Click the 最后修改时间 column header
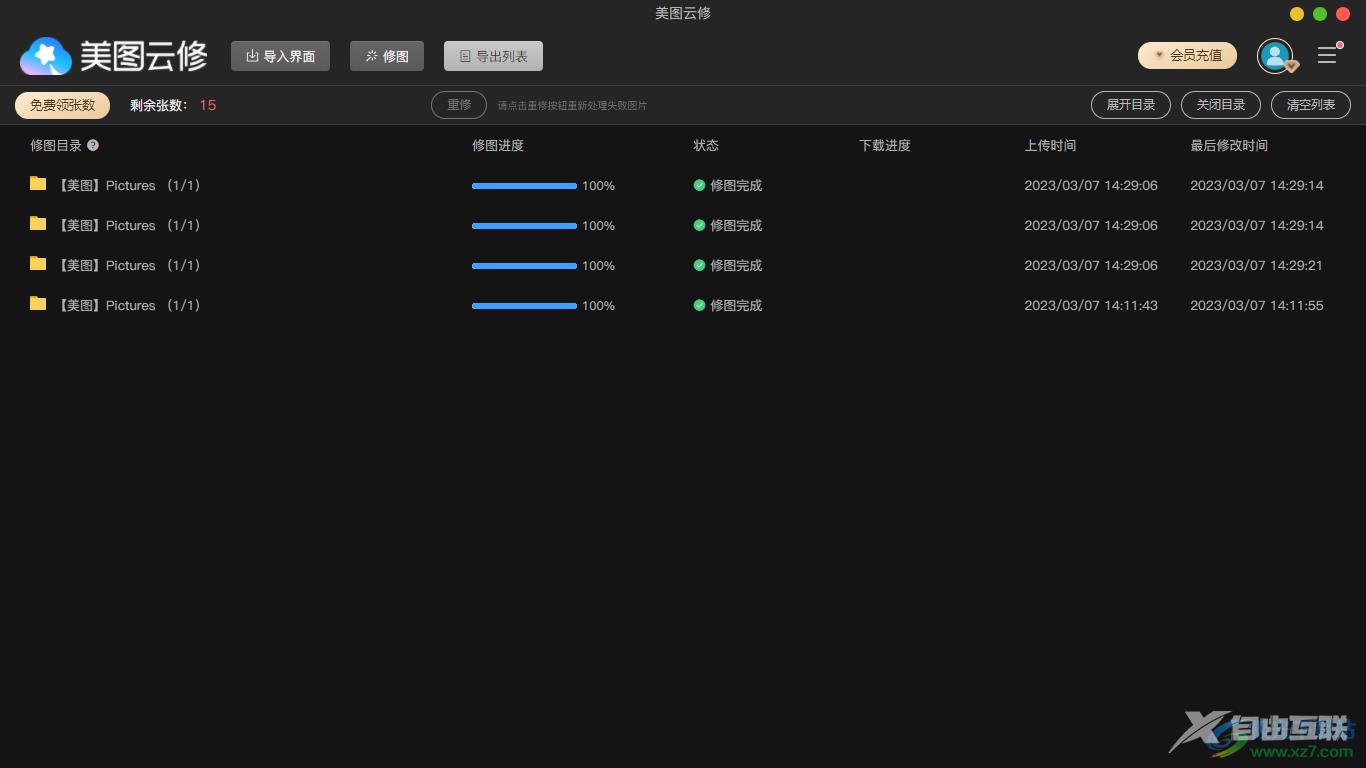Viewport: 1366px width, 768px height. pos(1229,145)
